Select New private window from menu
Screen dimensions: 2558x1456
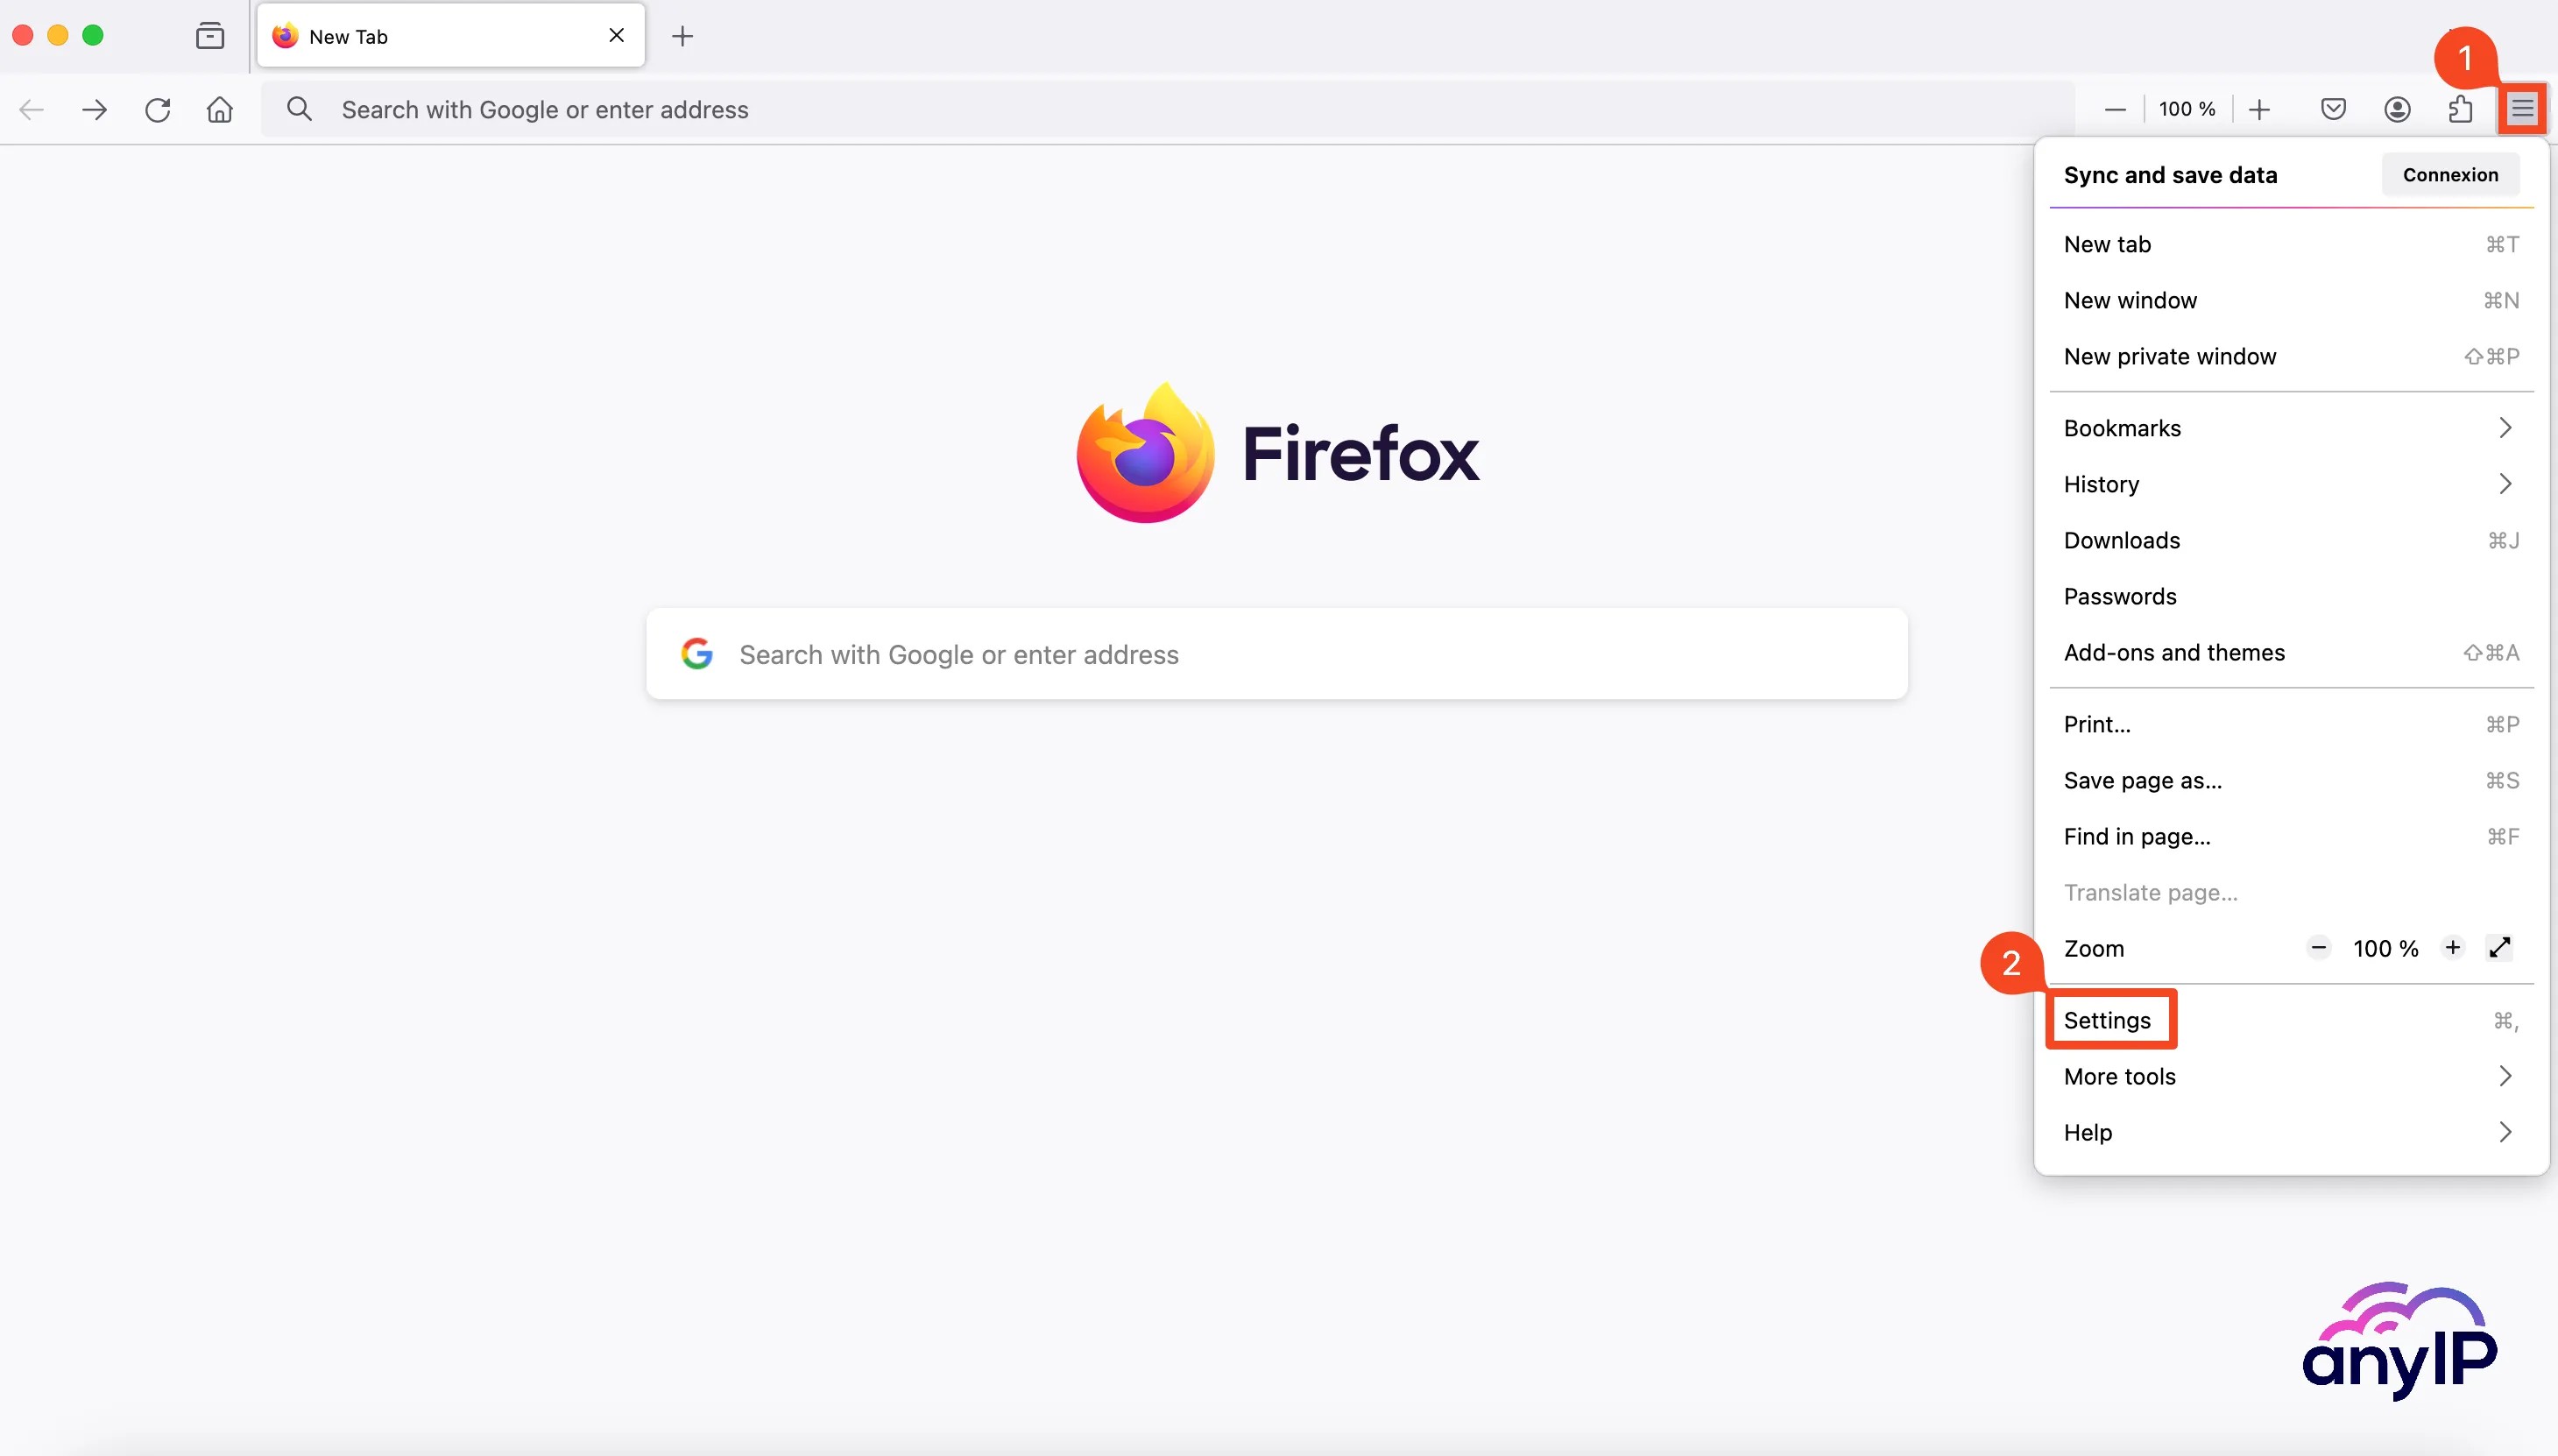(x=2170, y=355)
